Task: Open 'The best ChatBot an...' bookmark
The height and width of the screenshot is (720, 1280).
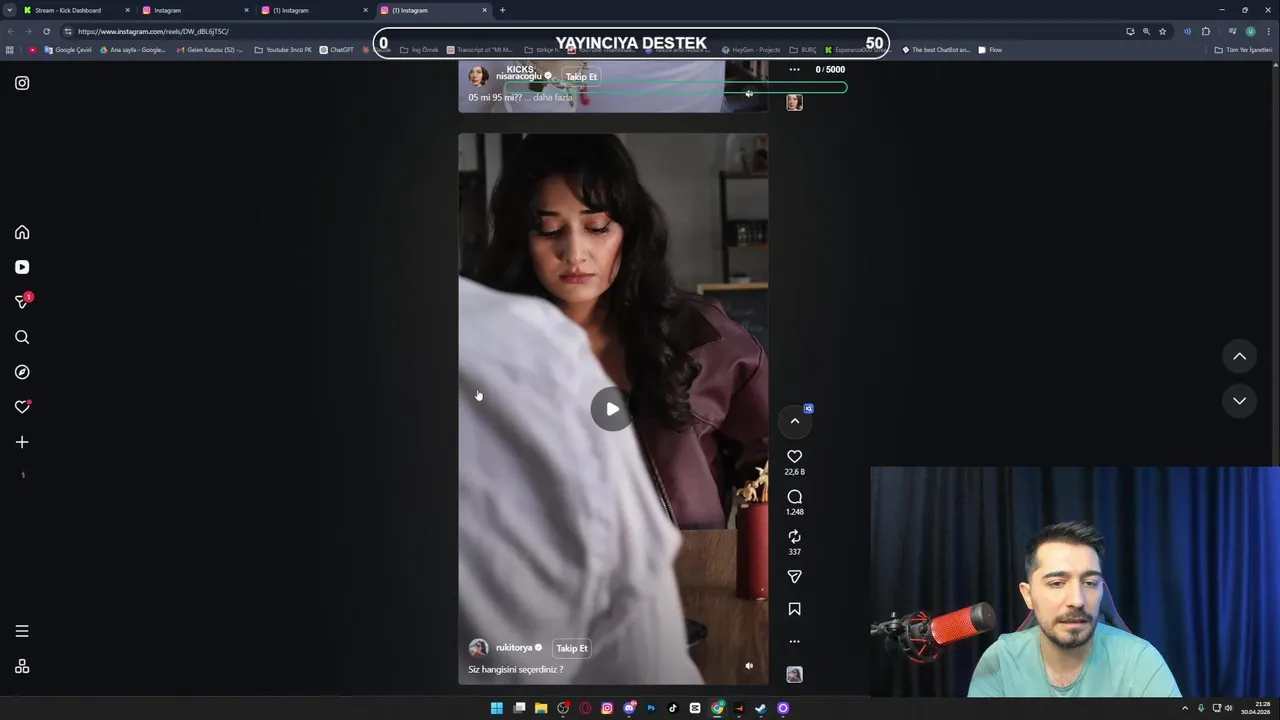Action: coord(936,50)
